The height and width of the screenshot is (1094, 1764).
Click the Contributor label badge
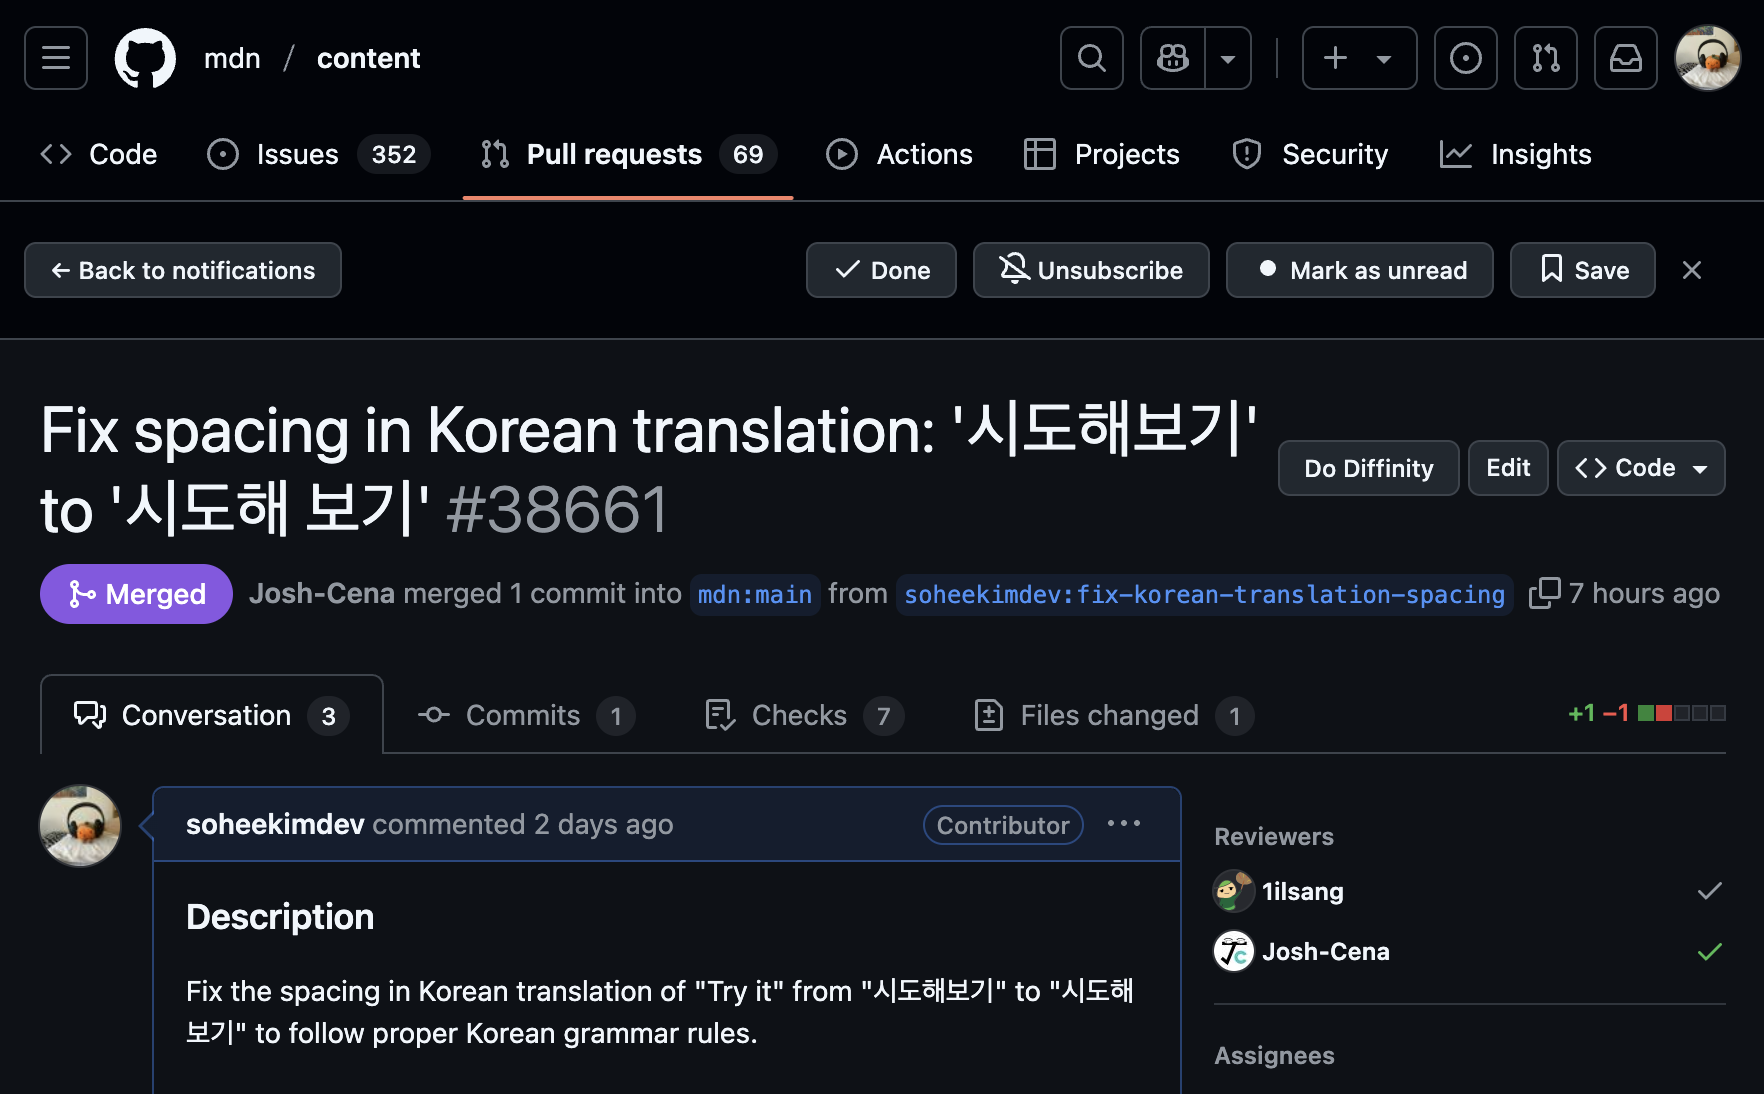coord(1003,825)
